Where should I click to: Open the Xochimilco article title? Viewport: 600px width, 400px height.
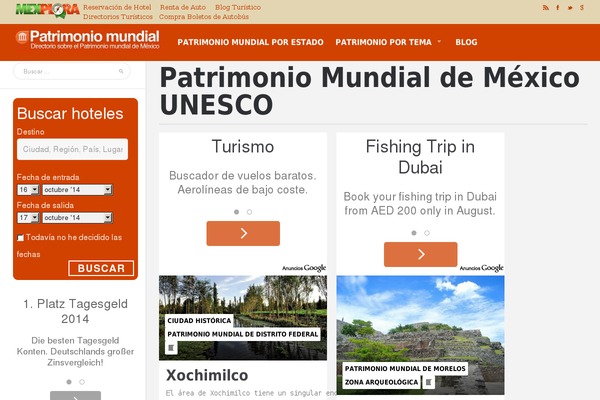(x=207, y=375)
